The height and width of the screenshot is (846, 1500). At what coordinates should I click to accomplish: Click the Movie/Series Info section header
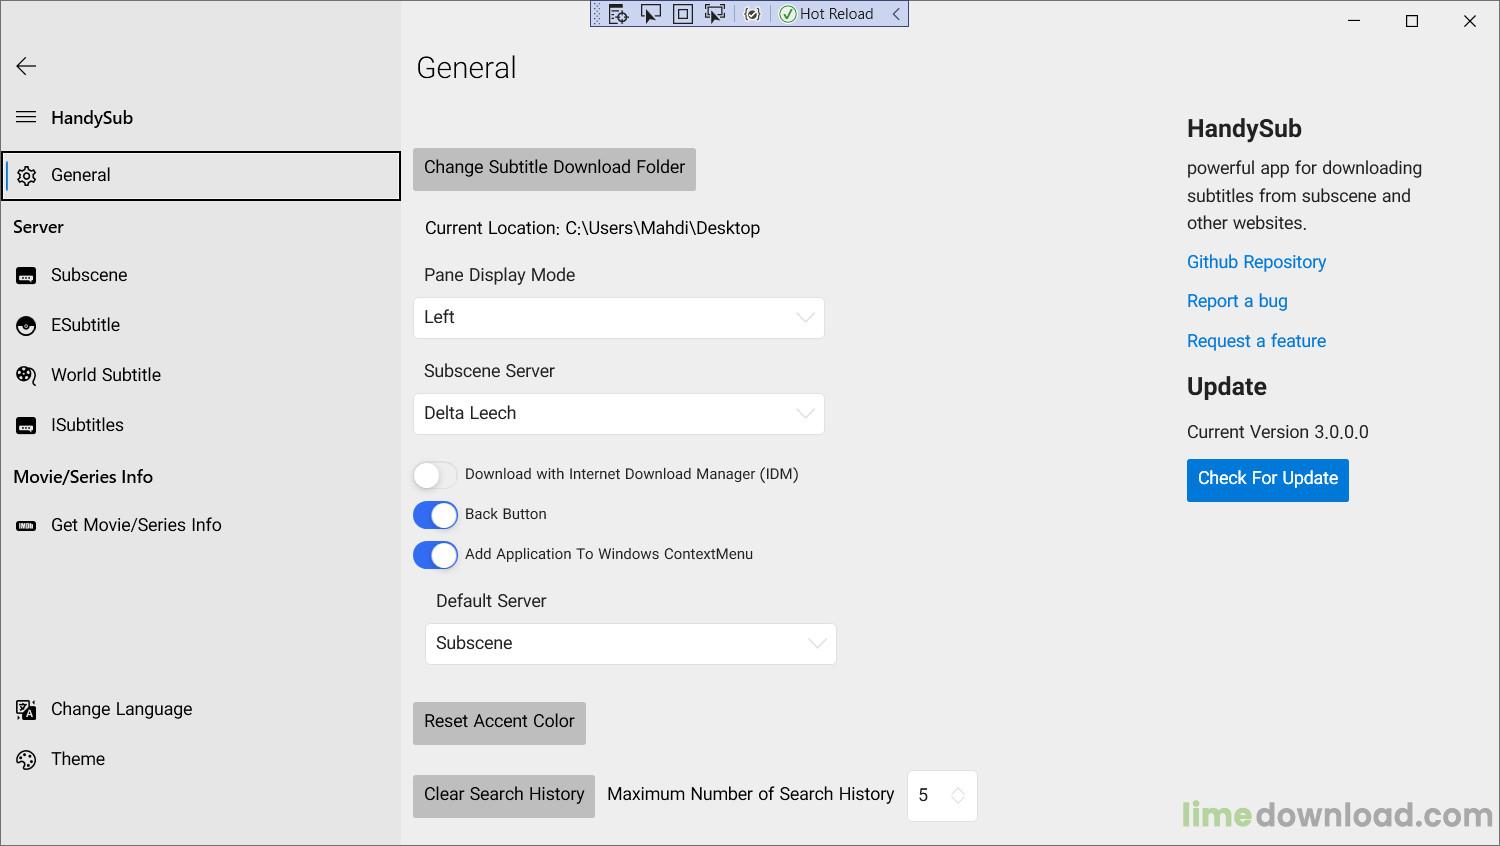click(83, 477)
